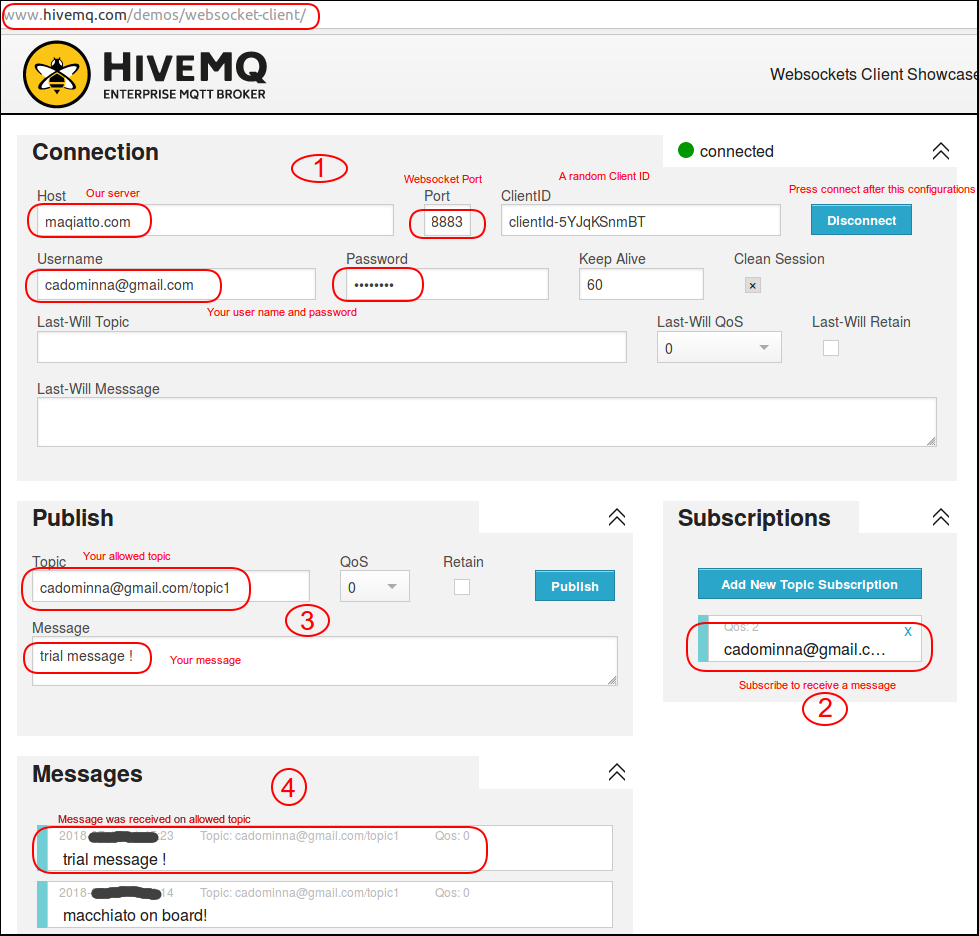Click the HiveMQ bee logo
979x936 pixels.
click(x=57, y=74)
